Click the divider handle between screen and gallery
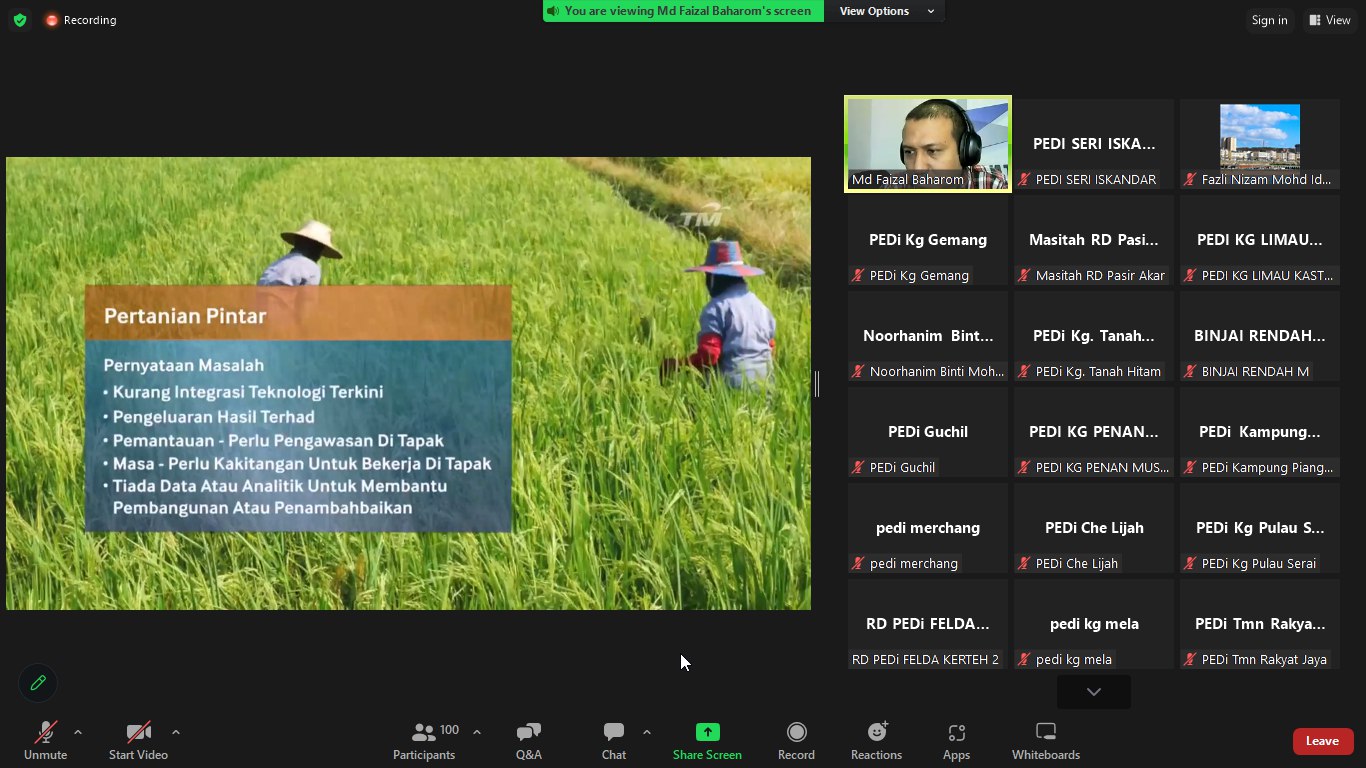The height and width of the screenshot is (768, 1366). pos(817,383)
